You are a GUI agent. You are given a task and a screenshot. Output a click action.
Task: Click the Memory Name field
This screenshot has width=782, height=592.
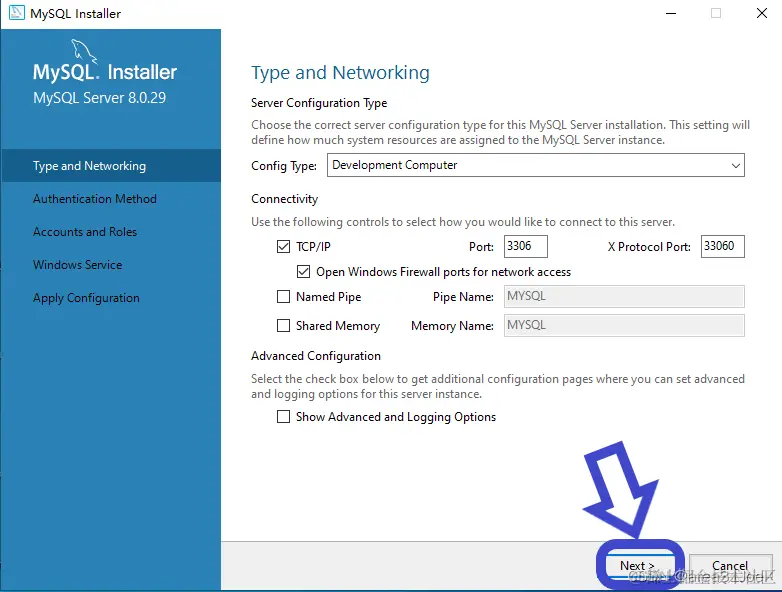pos(624,326)
